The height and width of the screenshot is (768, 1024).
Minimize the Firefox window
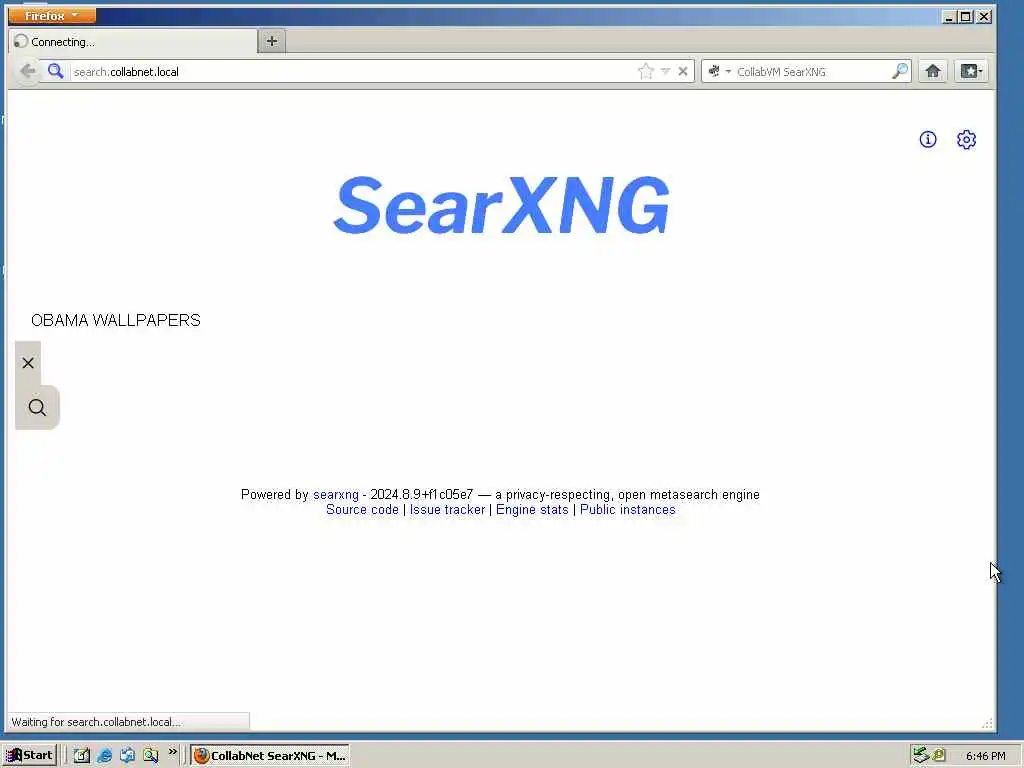950,16
